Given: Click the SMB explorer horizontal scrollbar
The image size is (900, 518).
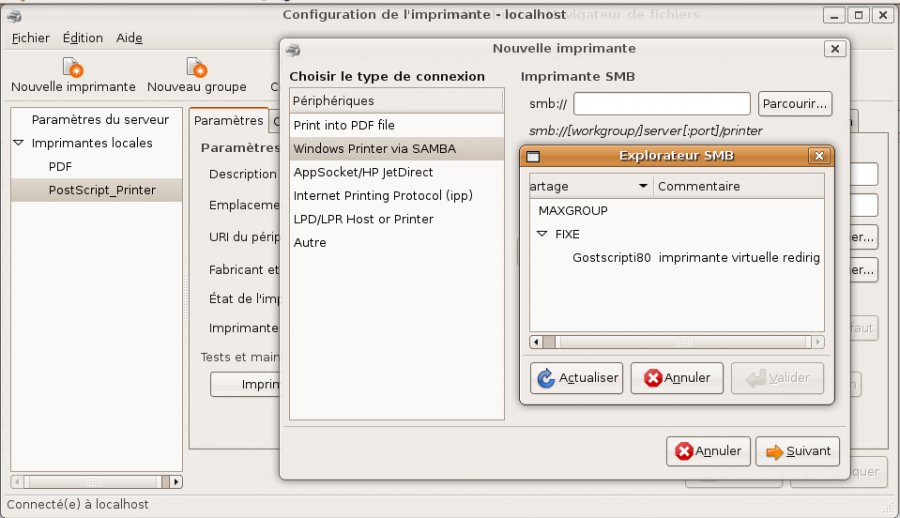Looking at the screenshot, I should 676,342.
